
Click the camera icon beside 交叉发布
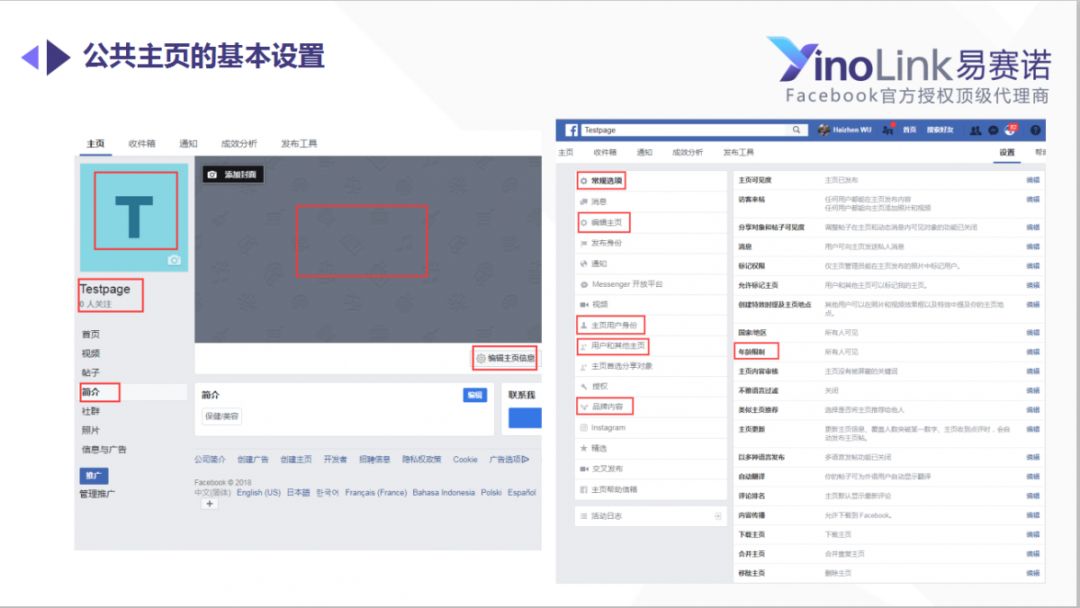(x=583, y=469)
